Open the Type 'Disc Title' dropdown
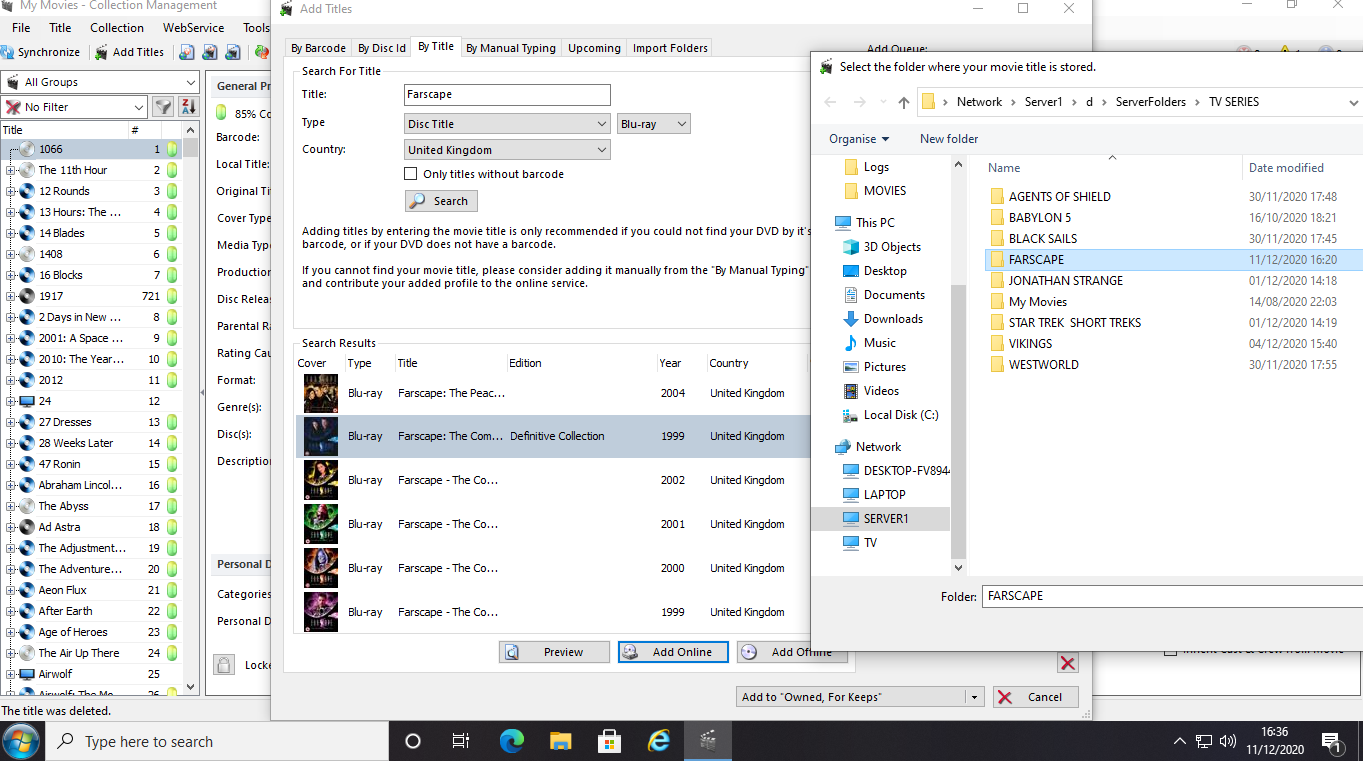 pyautogui.click(x=507, y=124)
